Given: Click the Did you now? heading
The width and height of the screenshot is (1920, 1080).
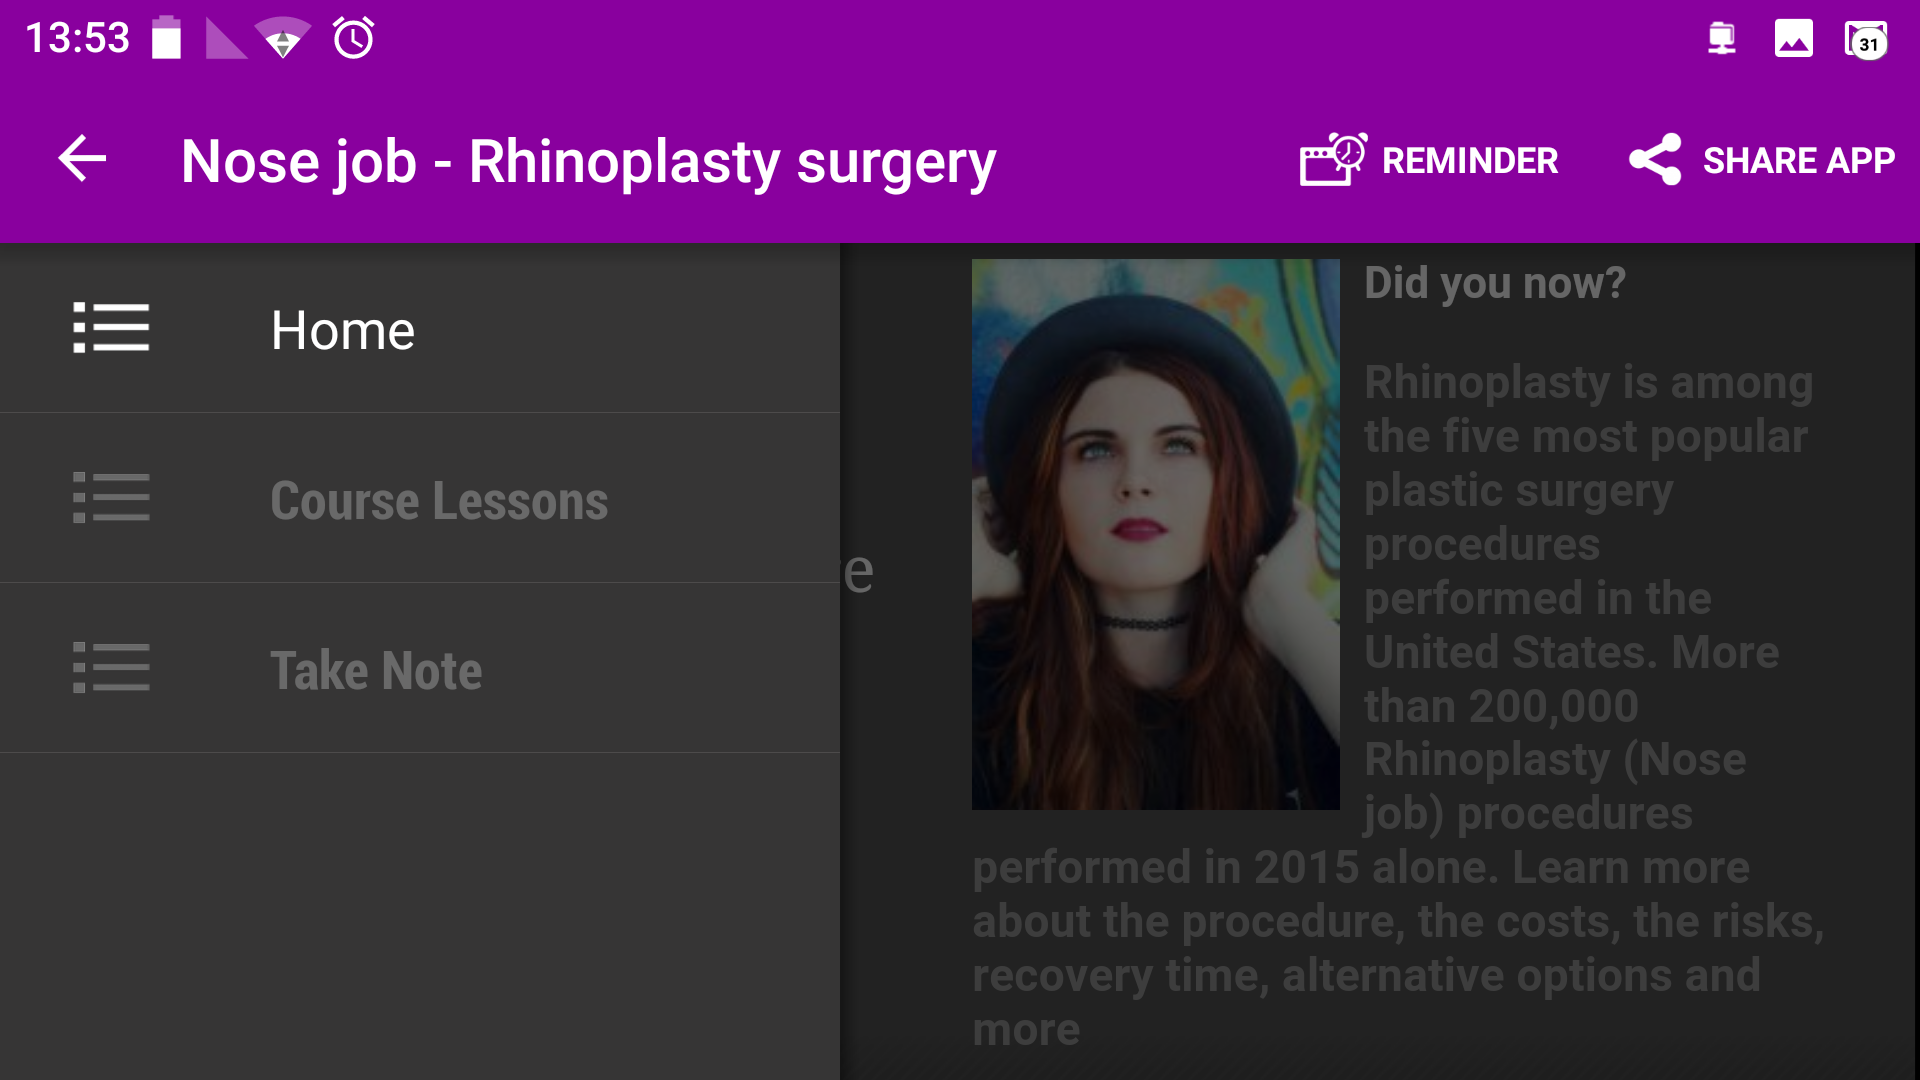Looking at the screenshot, I should (1491, 283).
